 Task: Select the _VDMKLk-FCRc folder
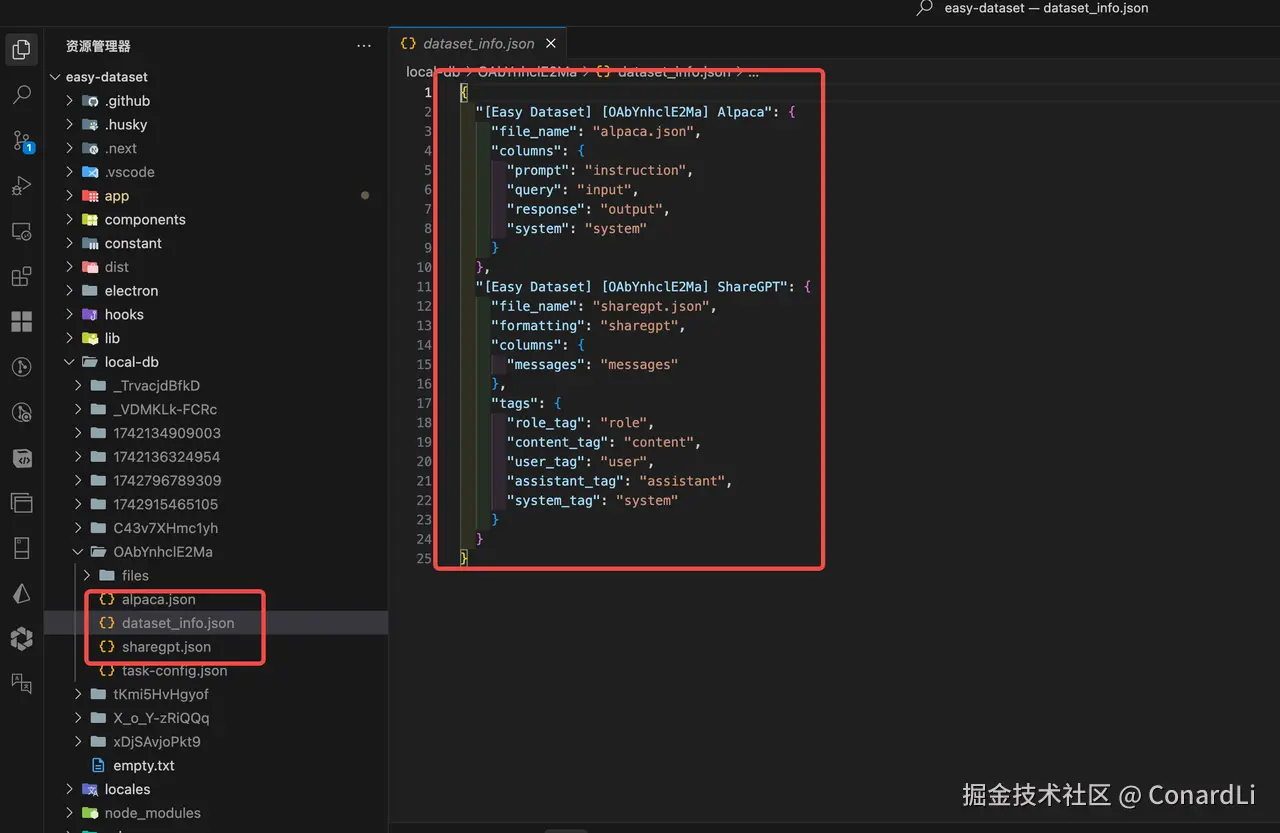pos(165,410)
